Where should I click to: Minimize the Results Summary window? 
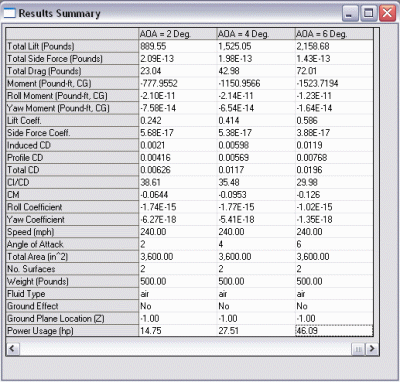pyautogui.click(x=350, y=13)
